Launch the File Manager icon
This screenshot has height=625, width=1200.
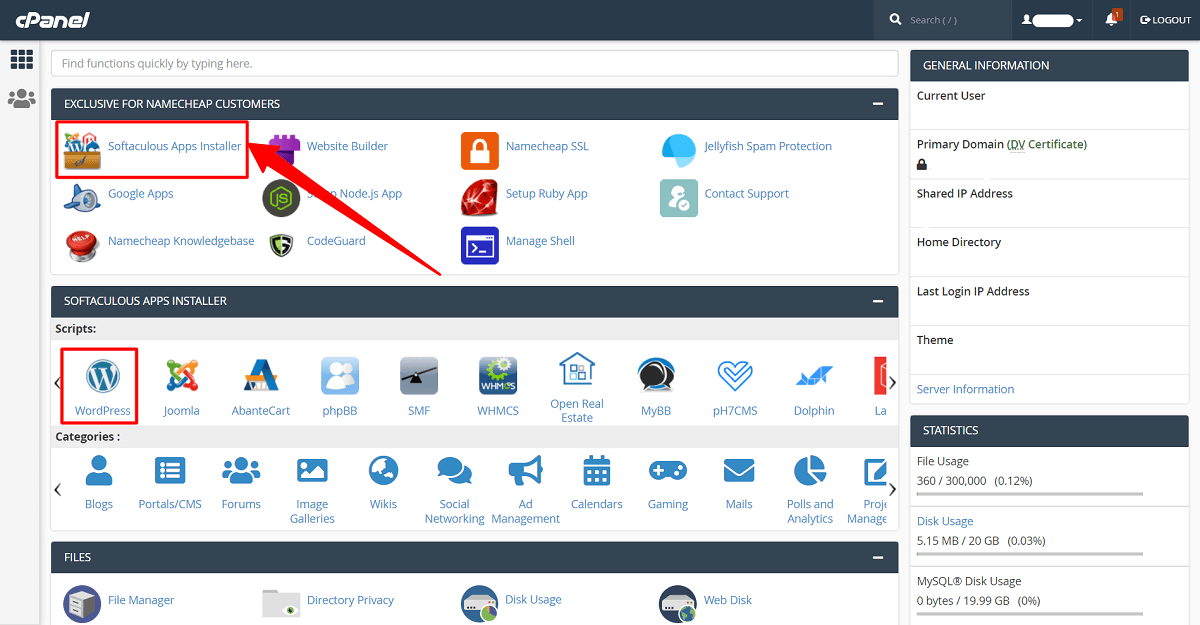[x=82, y=603]
